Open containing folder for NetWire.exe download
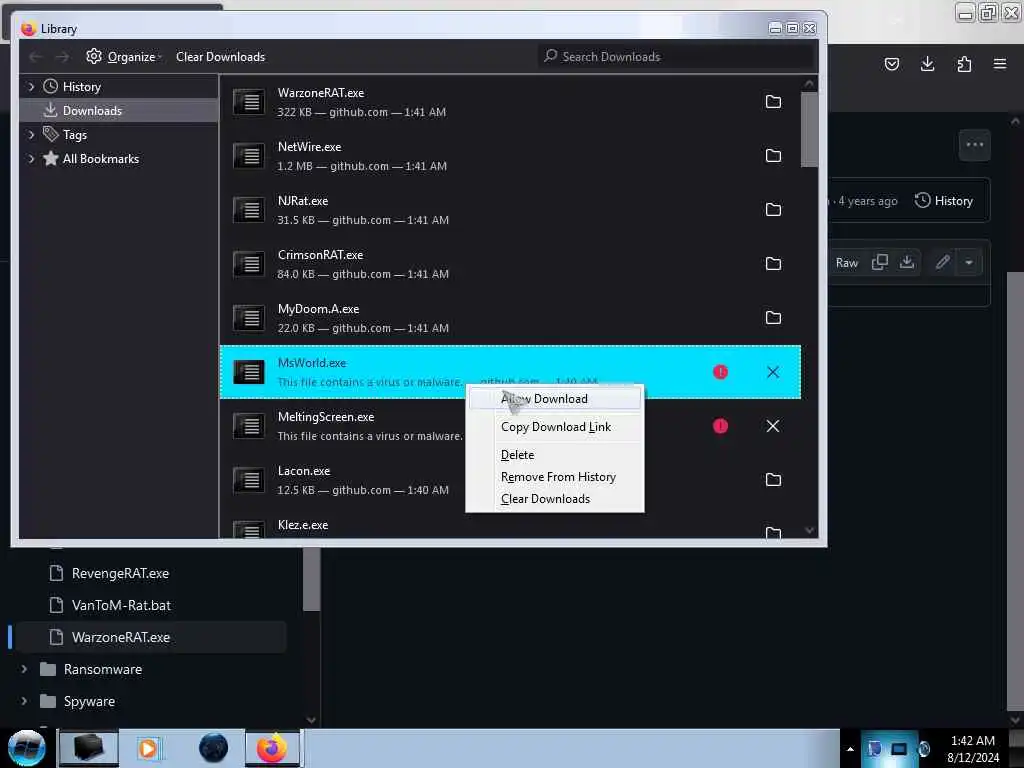 773,156
